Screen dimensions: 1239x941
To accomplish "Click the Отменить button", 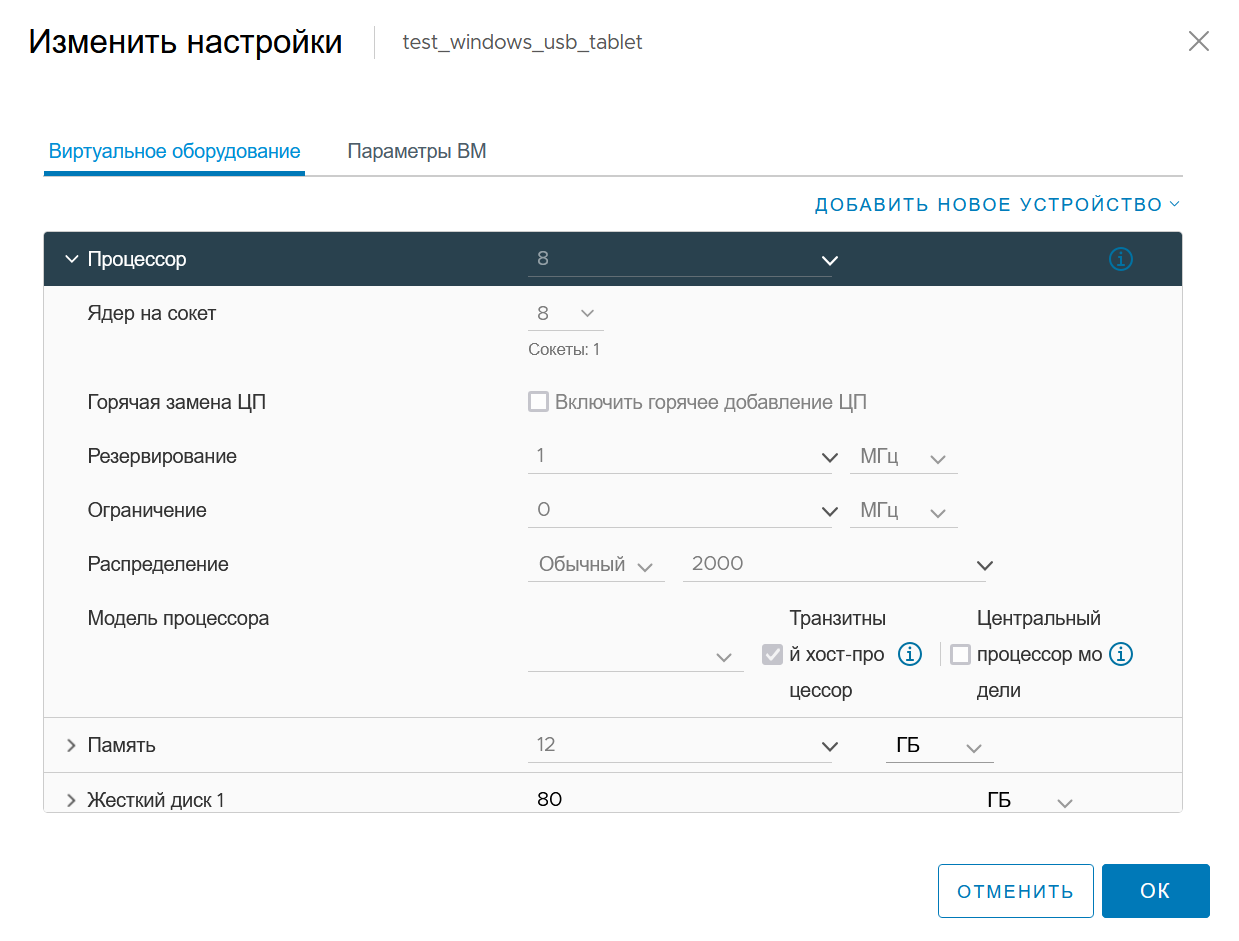I will (x=1016, y=891).
